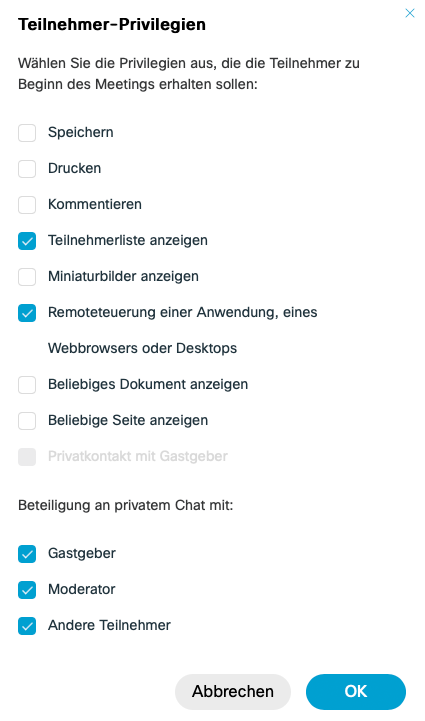Click the greyed Privatkontakt mit Gastgeber checkbox
This screenshot has width=425, height=721.
coord(27,457)
